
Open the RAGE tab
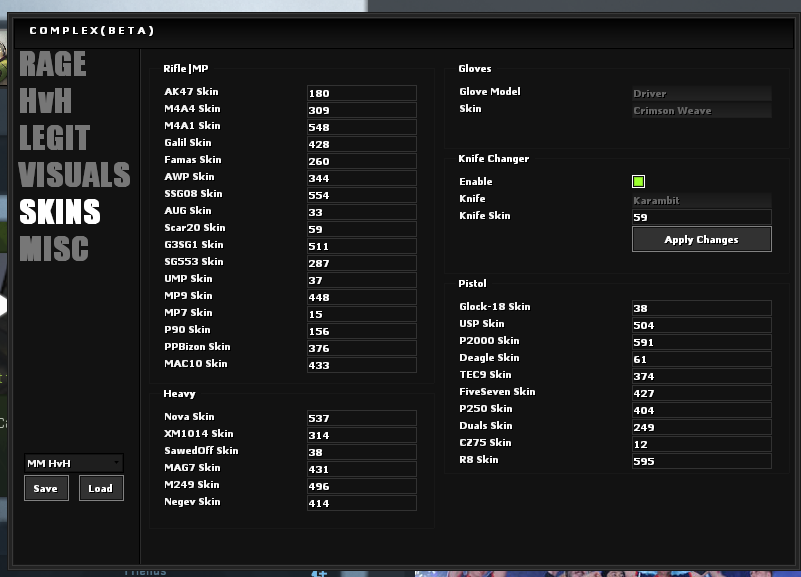pyautogui.click(x=53, y=64)
